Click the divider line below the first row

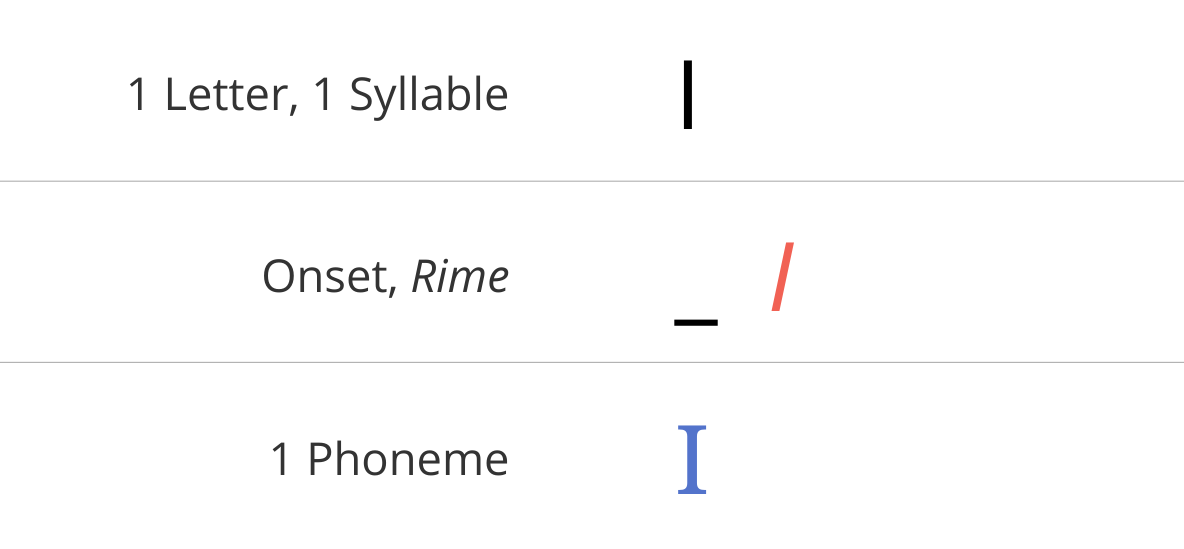[x=592, y=181]
